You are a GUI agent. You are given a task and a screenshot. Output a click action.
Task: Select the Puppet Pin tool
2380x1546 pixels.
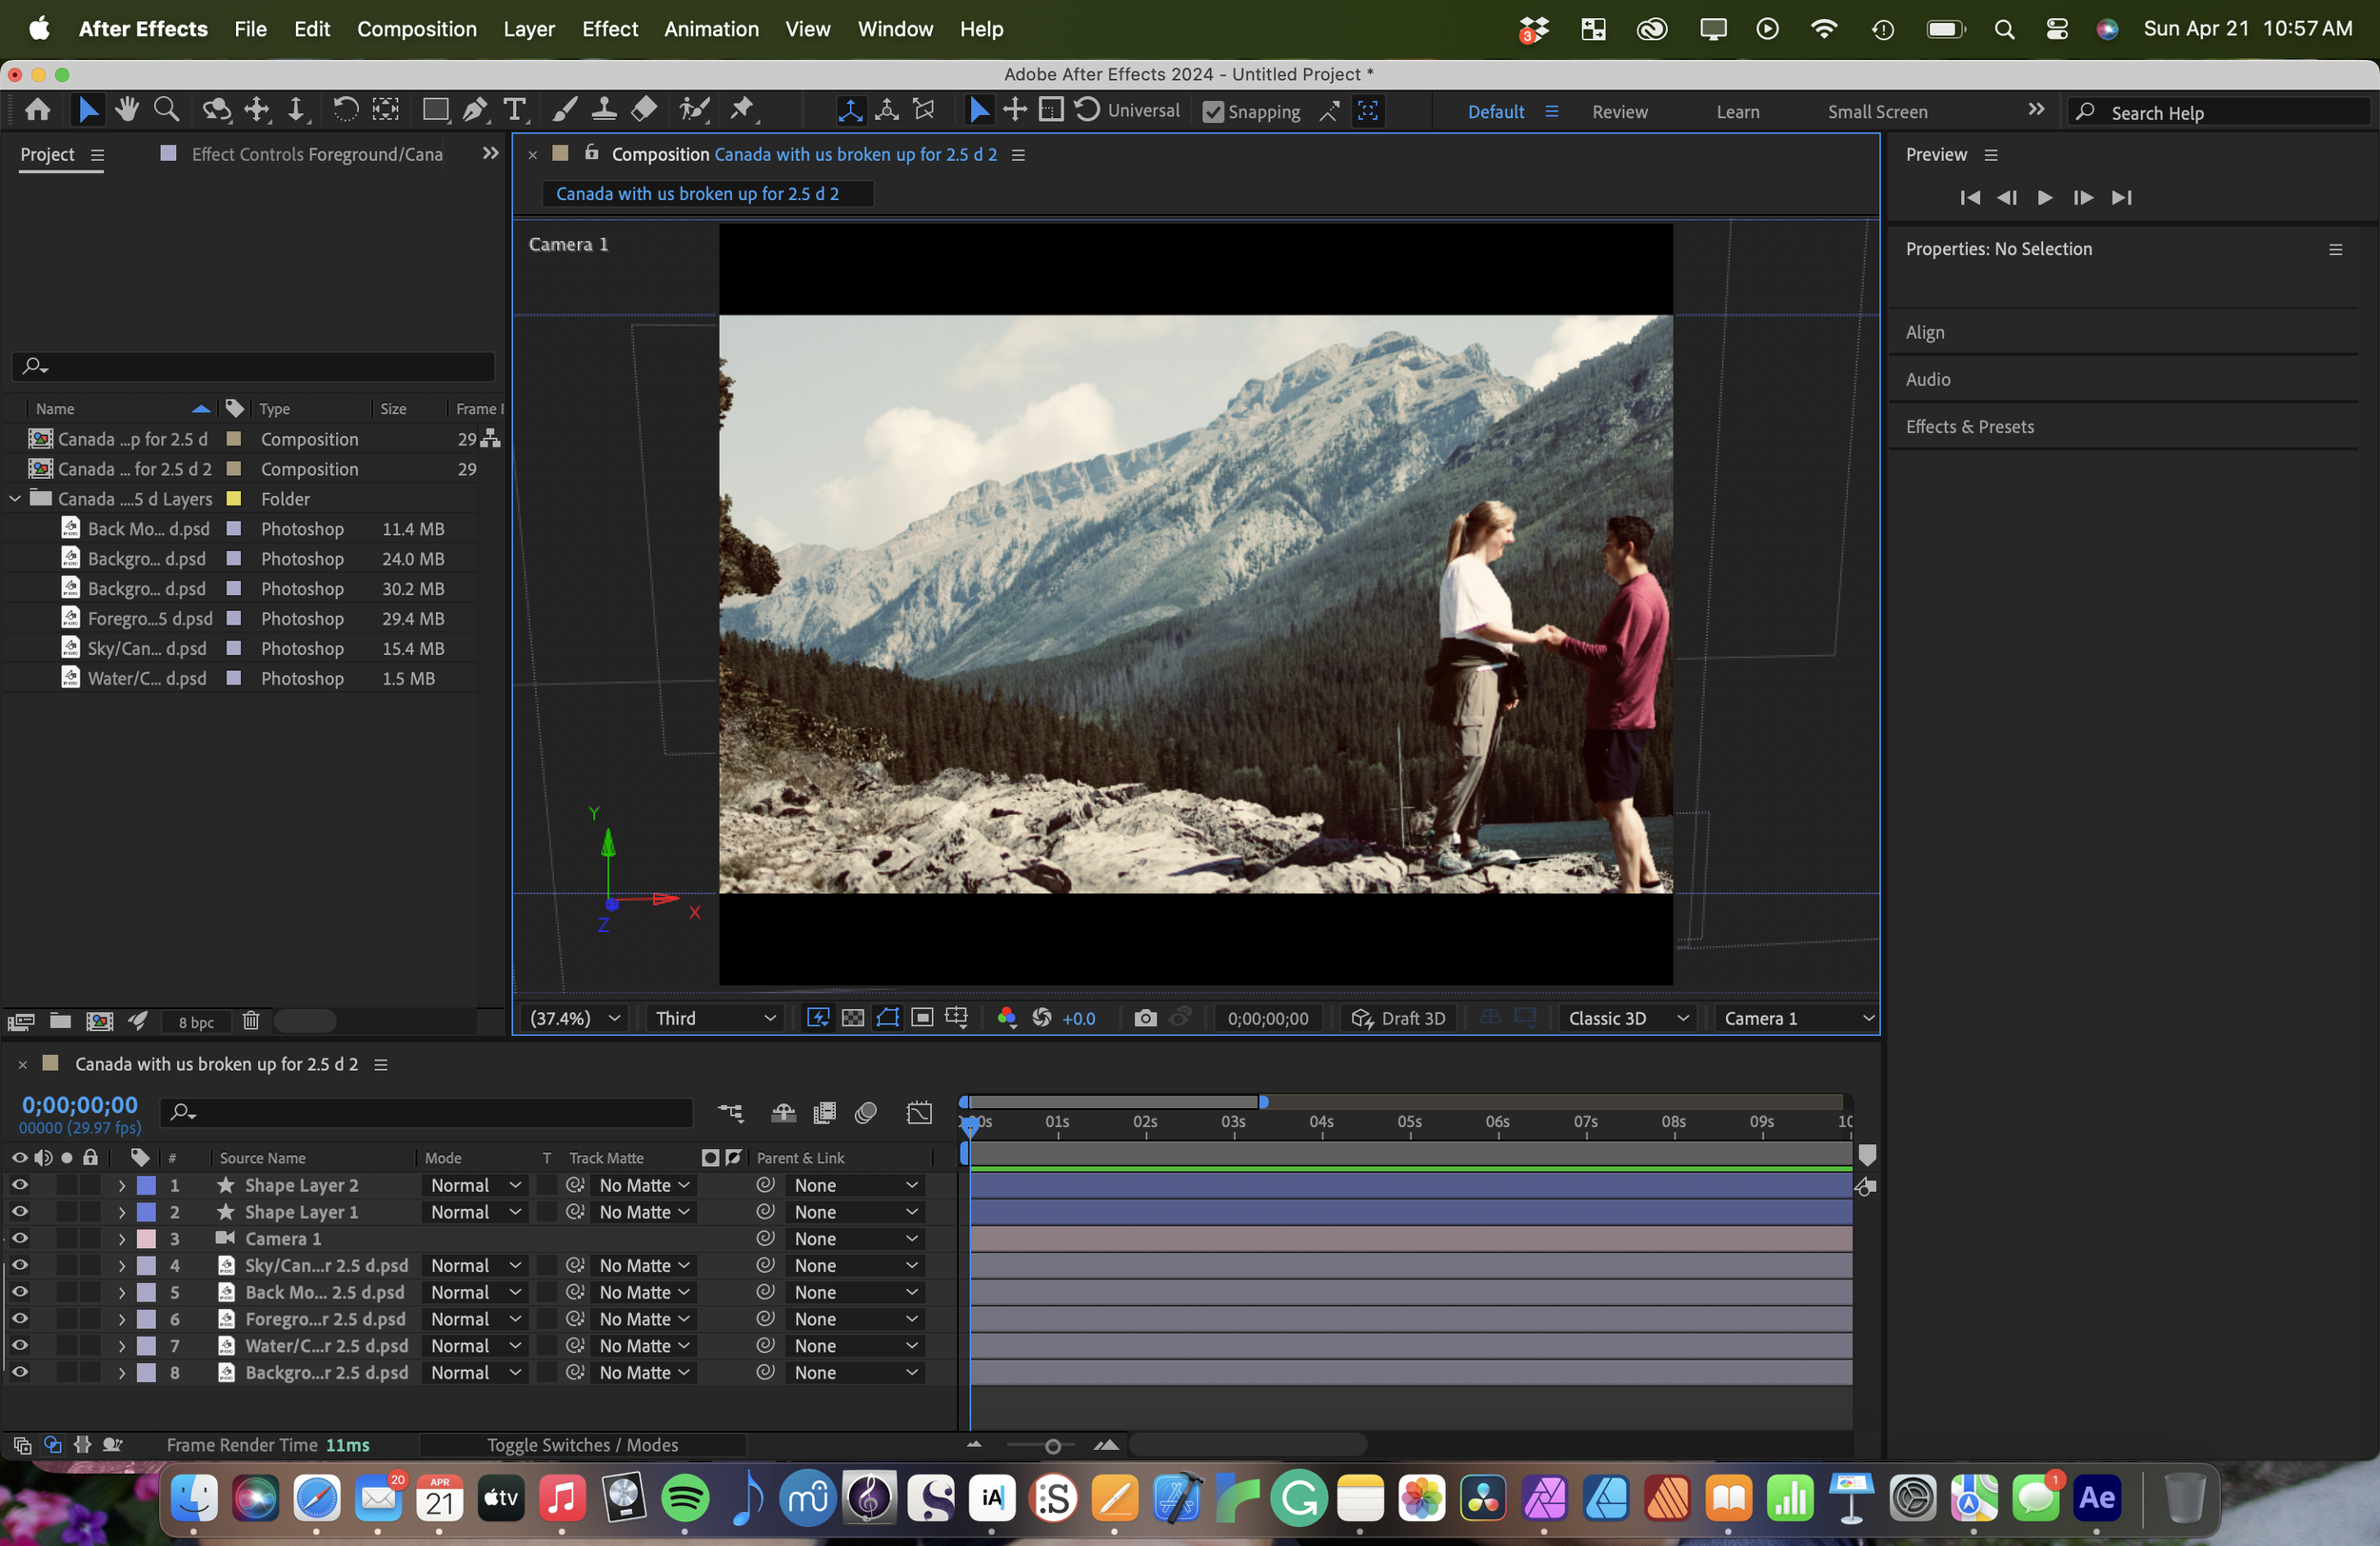742,110
